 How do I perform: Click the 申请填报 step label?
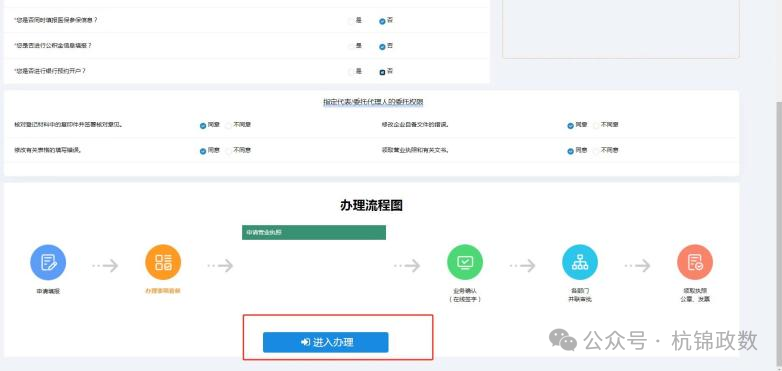[x=48, y=292]
